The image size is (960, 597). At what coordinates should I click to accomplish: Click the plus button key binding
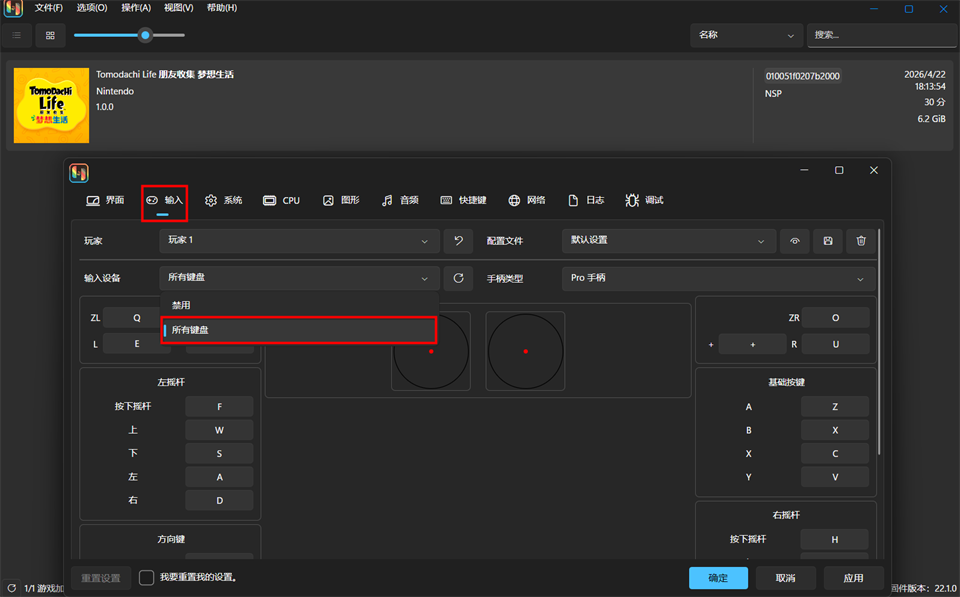coord(752,344)
